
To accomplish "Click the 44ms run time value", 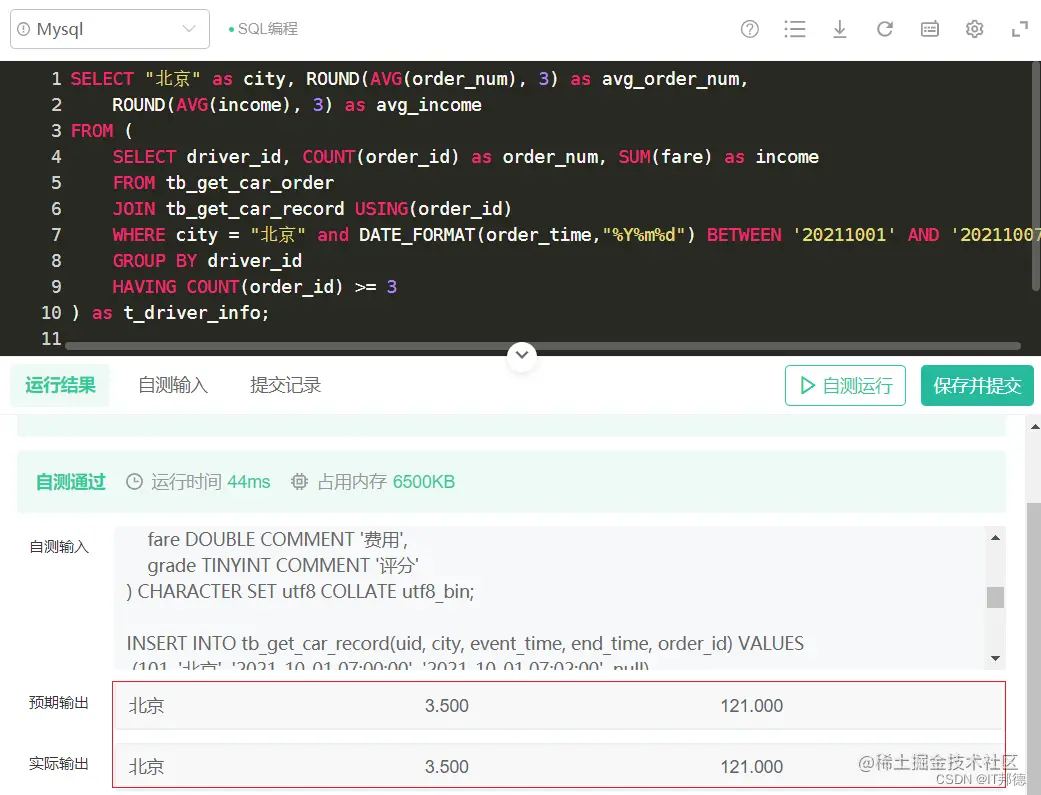I will 249,482.
